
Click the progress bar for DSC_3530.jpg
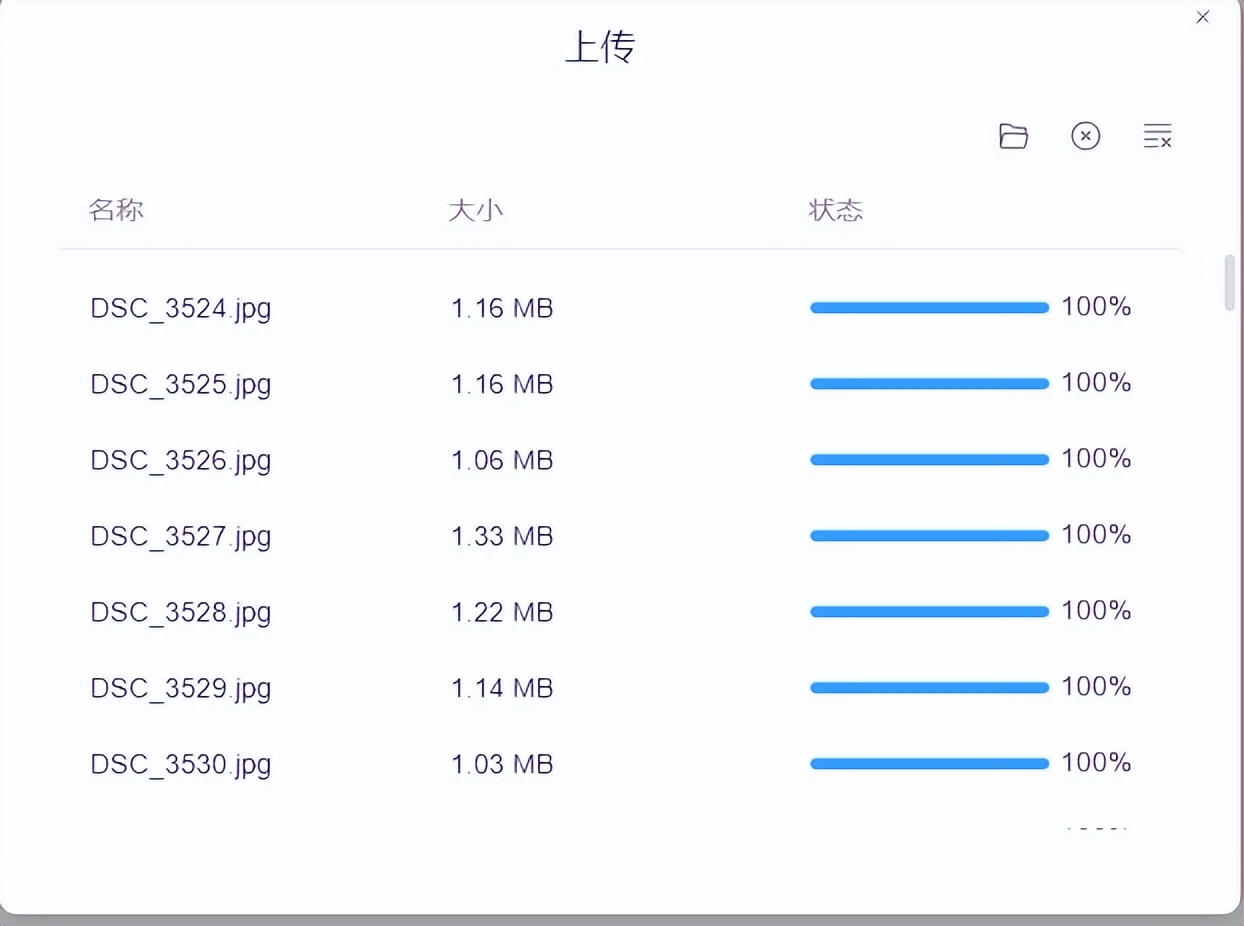tap(929, 764)
